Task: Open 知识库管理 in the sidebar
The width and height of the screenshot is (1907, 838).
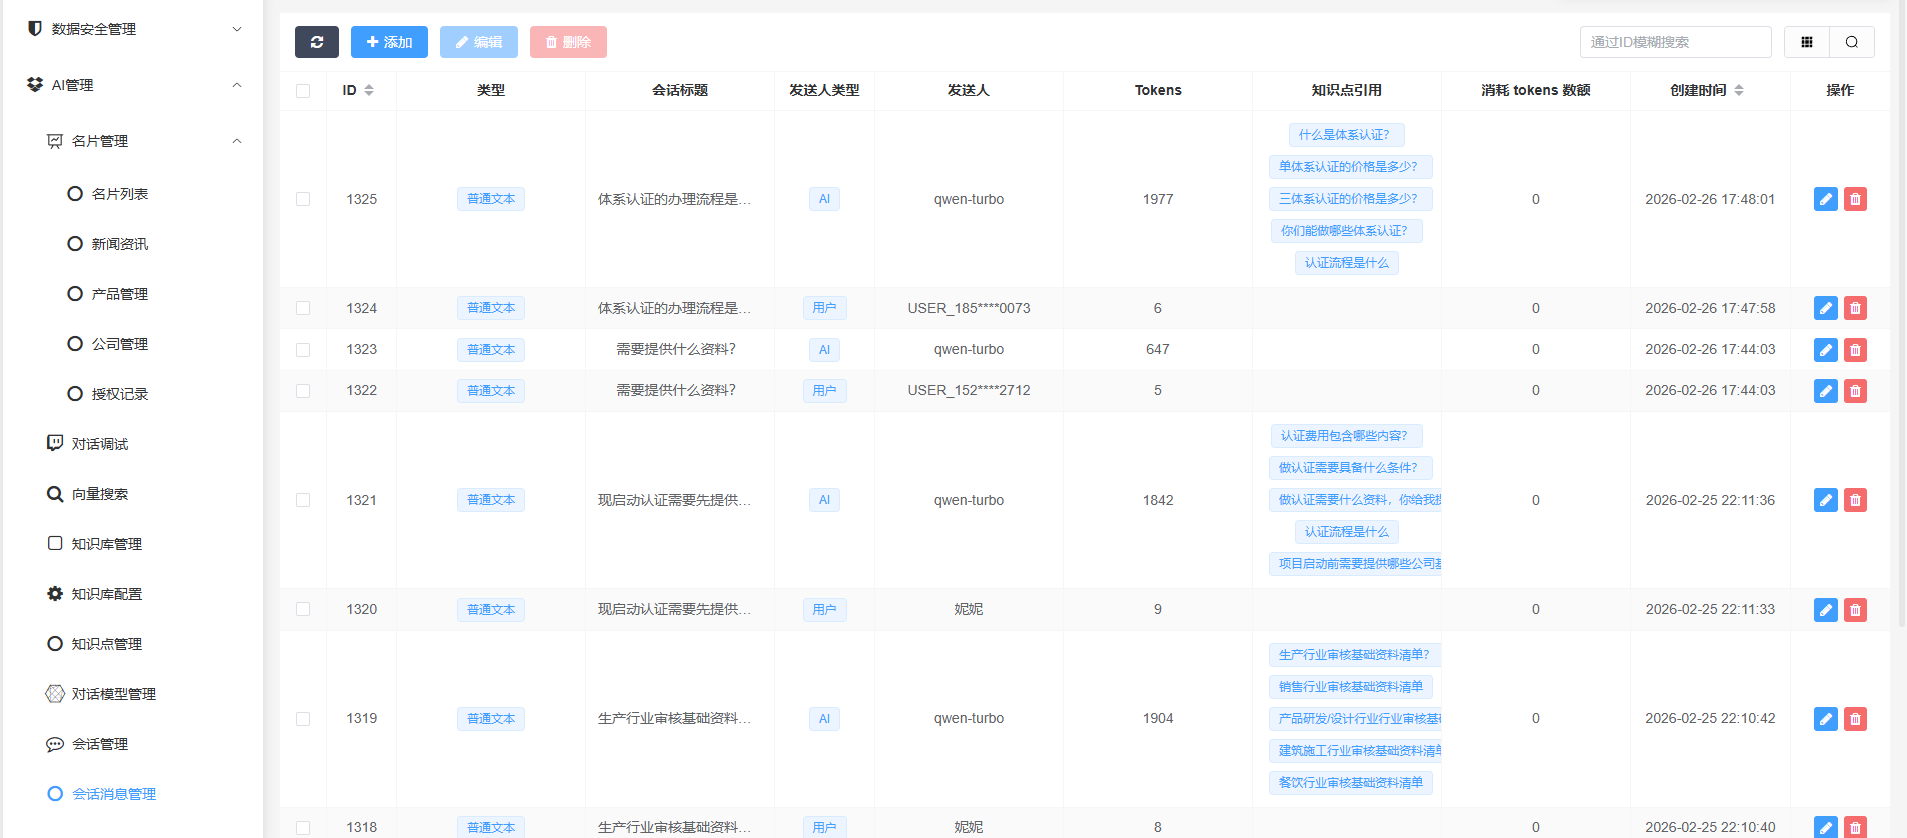Action: point(106,544)
